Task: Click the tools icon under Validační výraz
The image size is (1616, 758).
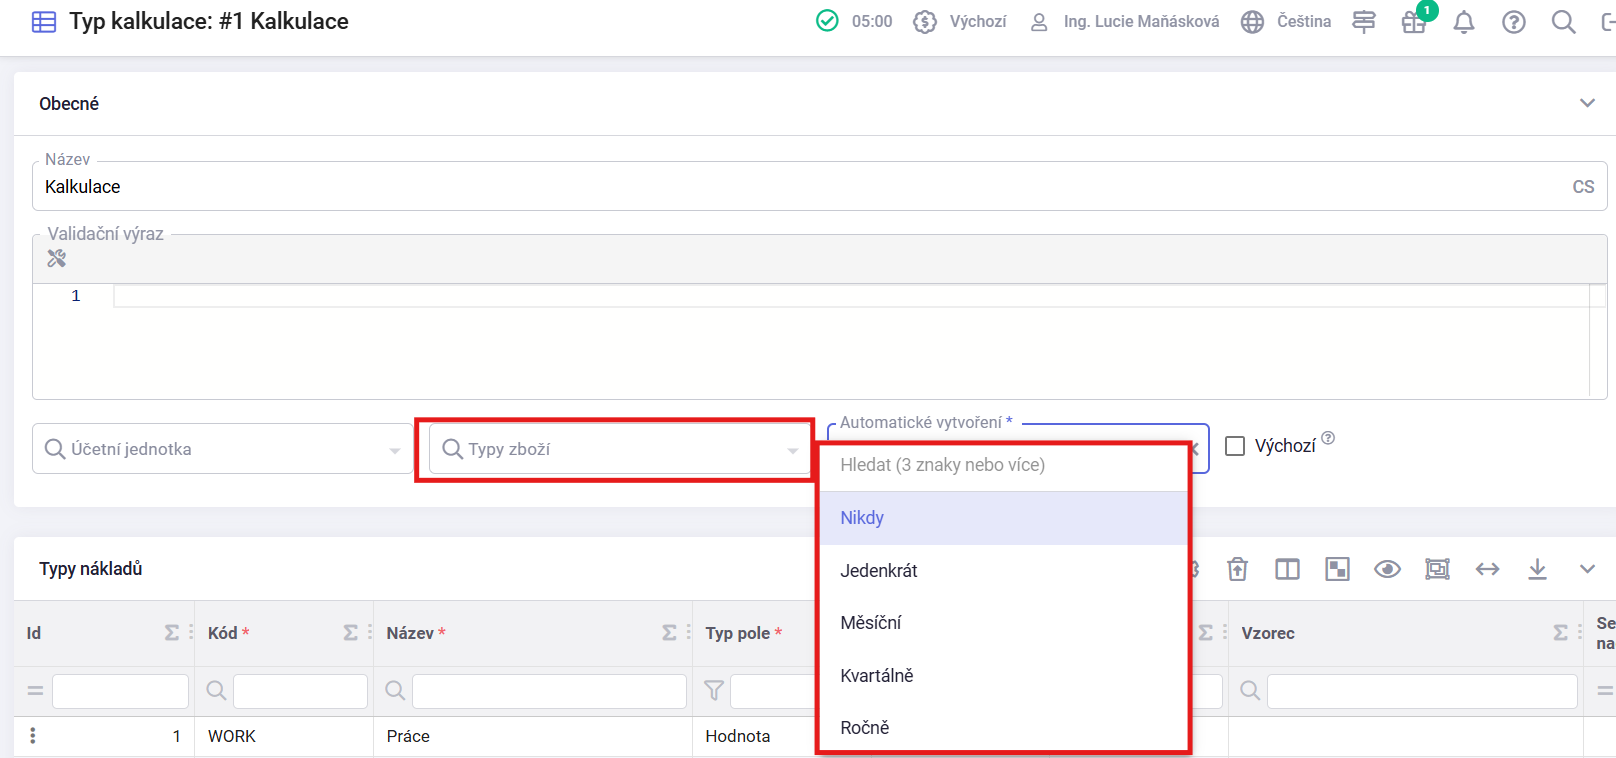Action: click(x=57, y=258)
